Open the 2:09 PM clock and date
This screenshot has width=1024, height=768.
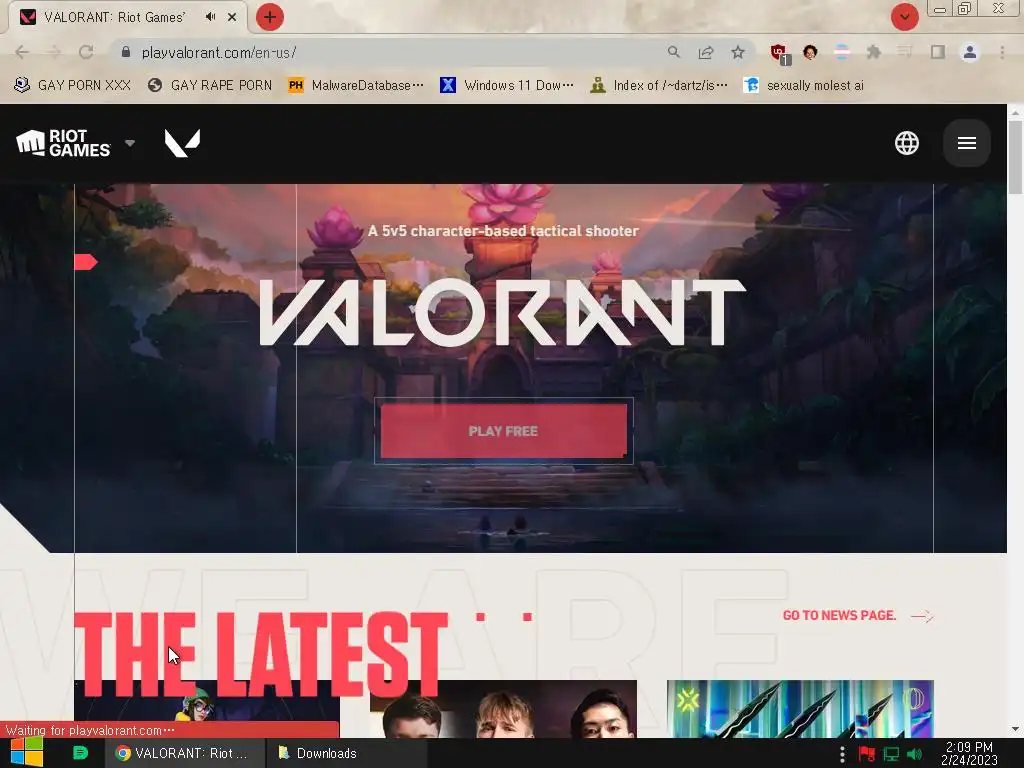tap(969, 754)
